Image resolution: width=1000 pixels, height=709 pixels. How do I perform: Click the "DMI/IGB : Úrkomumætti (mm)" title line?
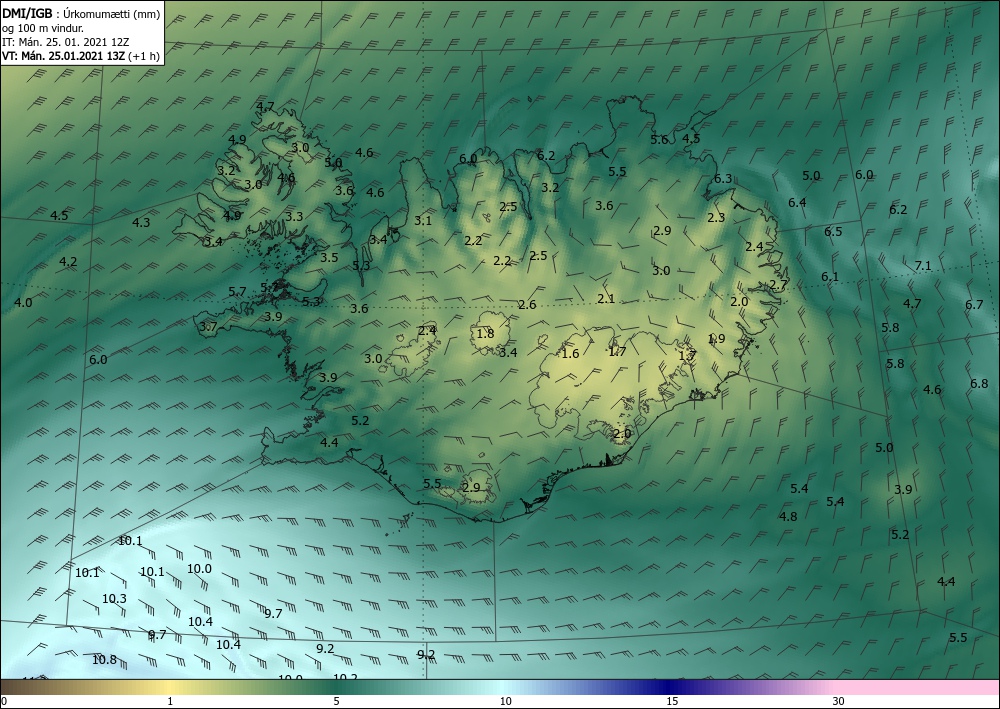tap(81, 14)
